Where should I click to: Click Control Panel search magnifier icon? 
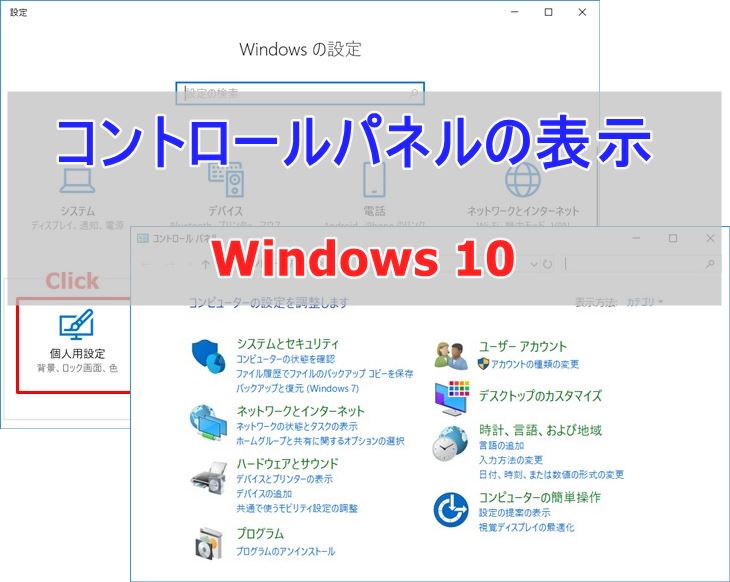coord(710,264)
